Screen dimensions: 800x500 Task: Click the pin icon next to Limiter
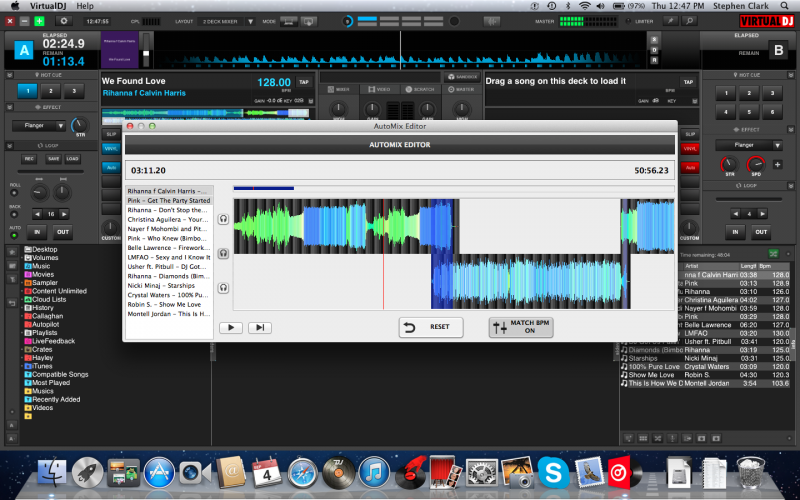click(x=670, y=21)
